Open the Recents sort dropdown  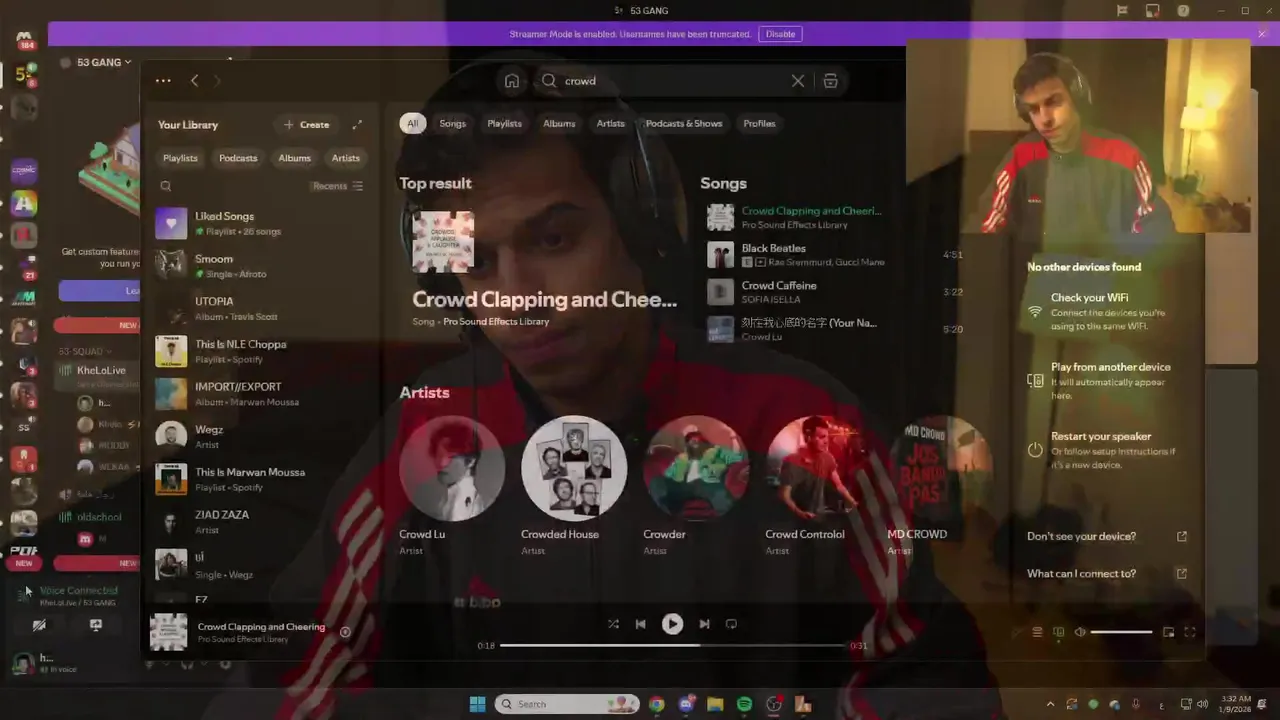(x=338, y=186)
